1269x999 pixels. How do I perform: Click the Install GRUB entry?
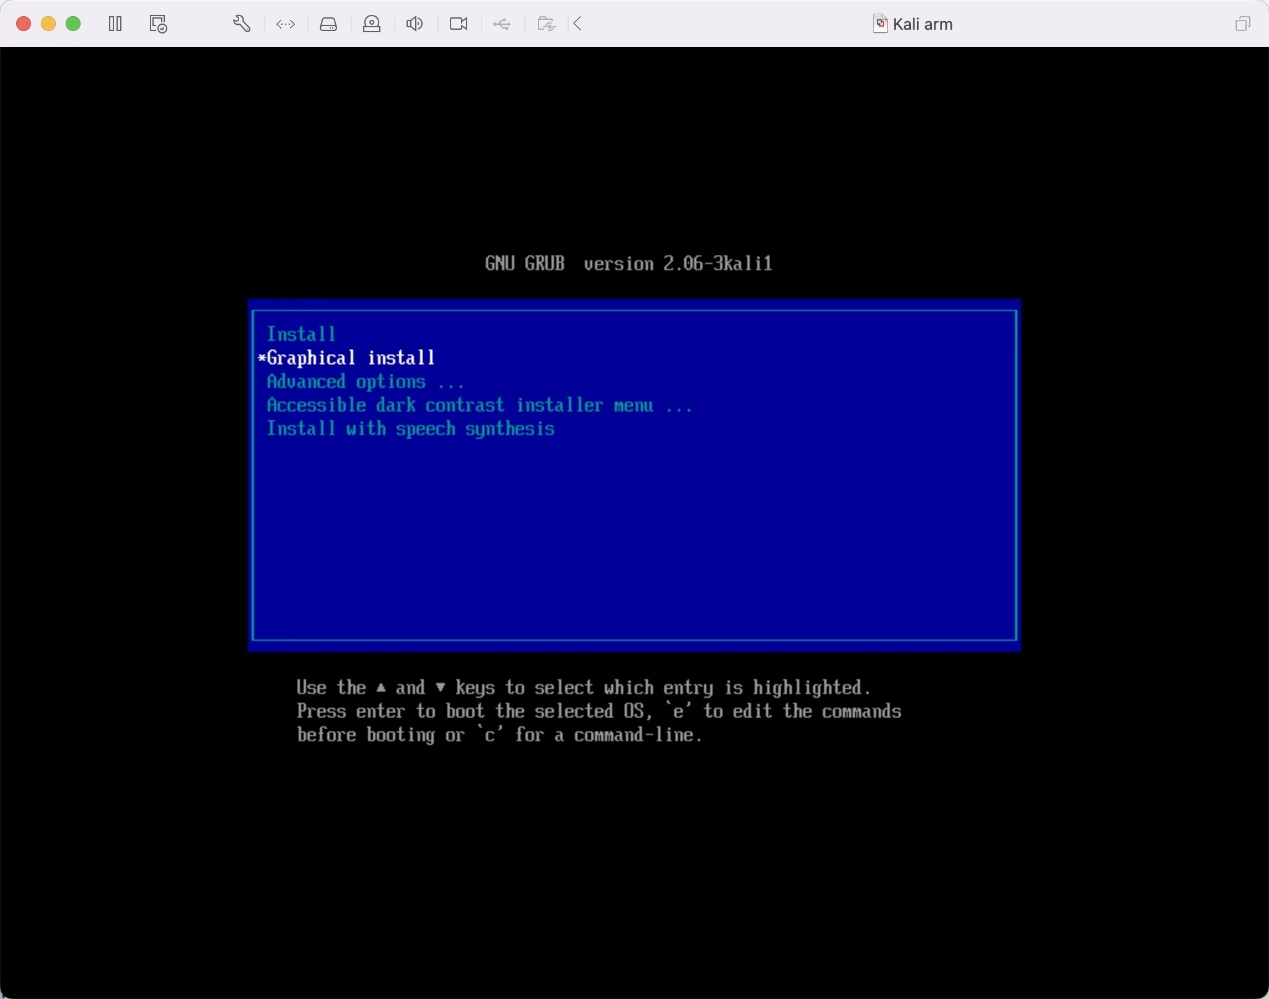point(301,334)
